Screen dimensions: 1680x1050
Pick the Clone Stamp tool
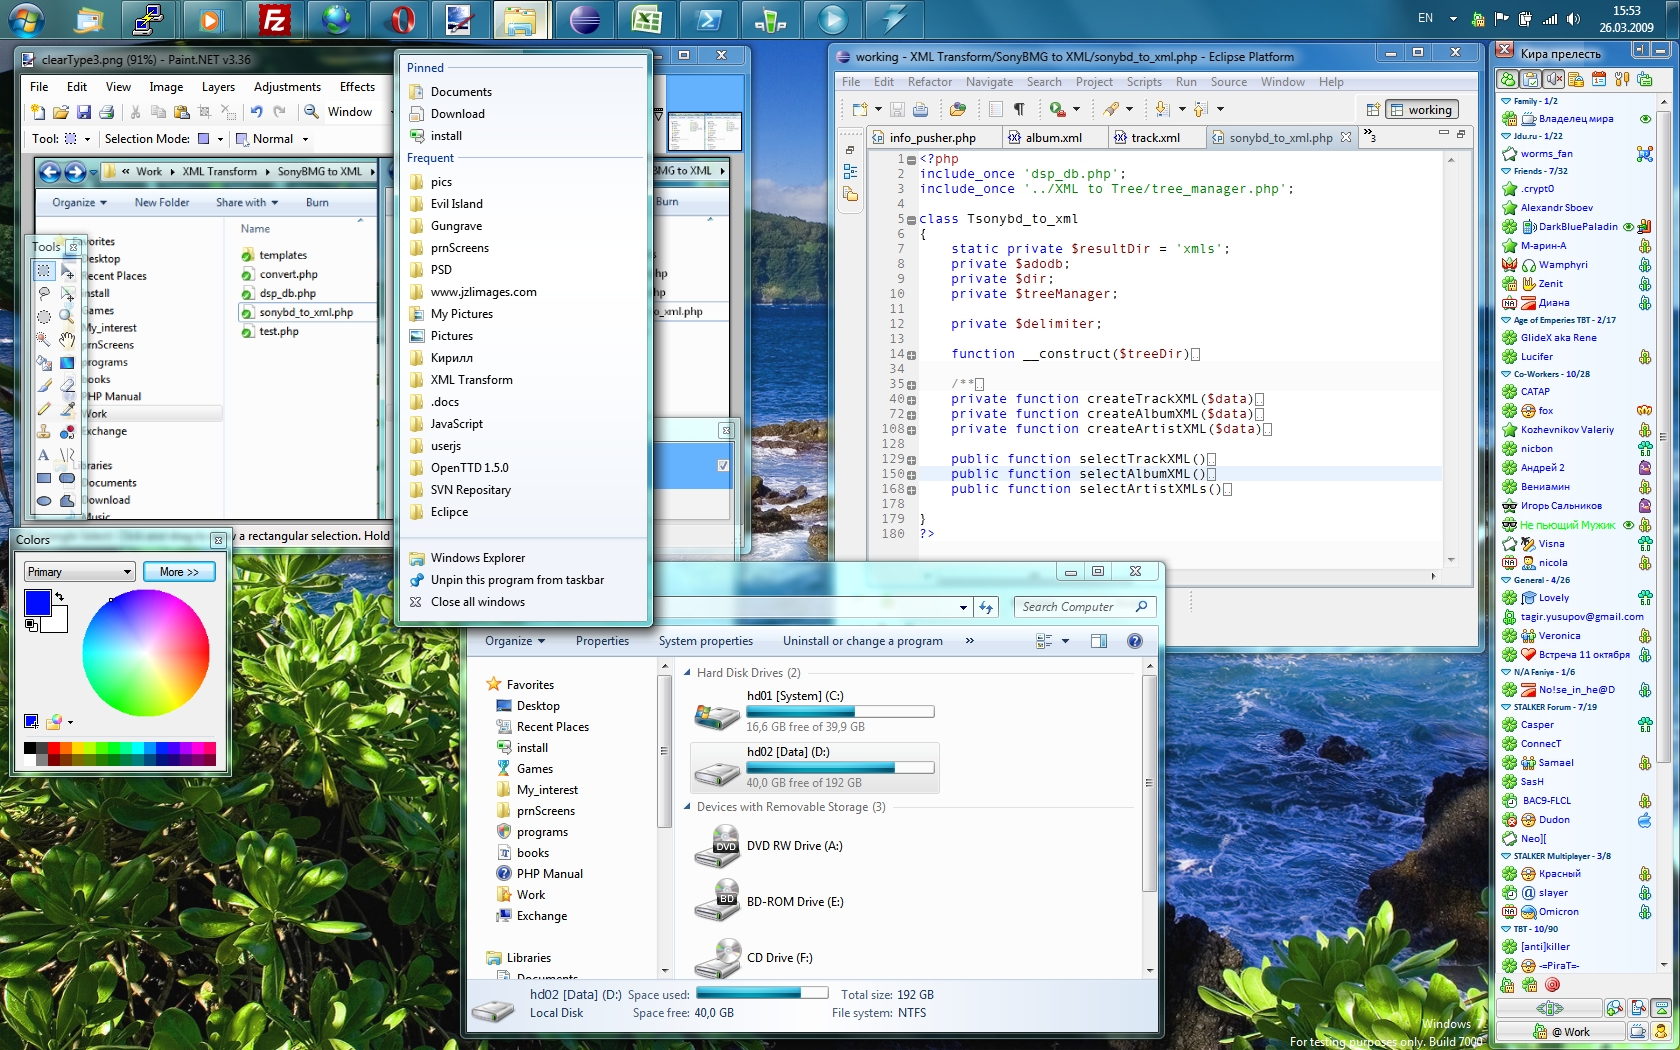(43, 432)
